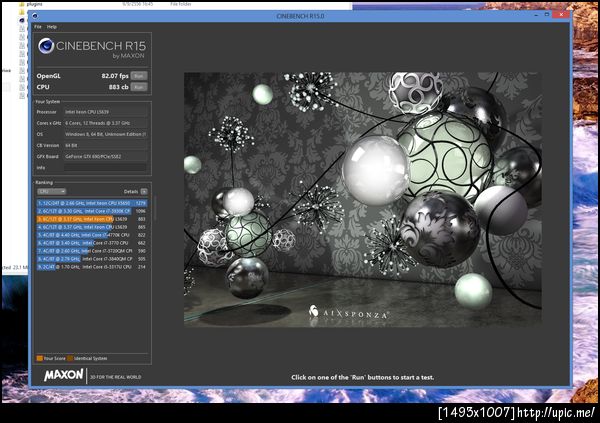
Task: Toggle the ranking Details checkbox
Action: tap(144, 191)
